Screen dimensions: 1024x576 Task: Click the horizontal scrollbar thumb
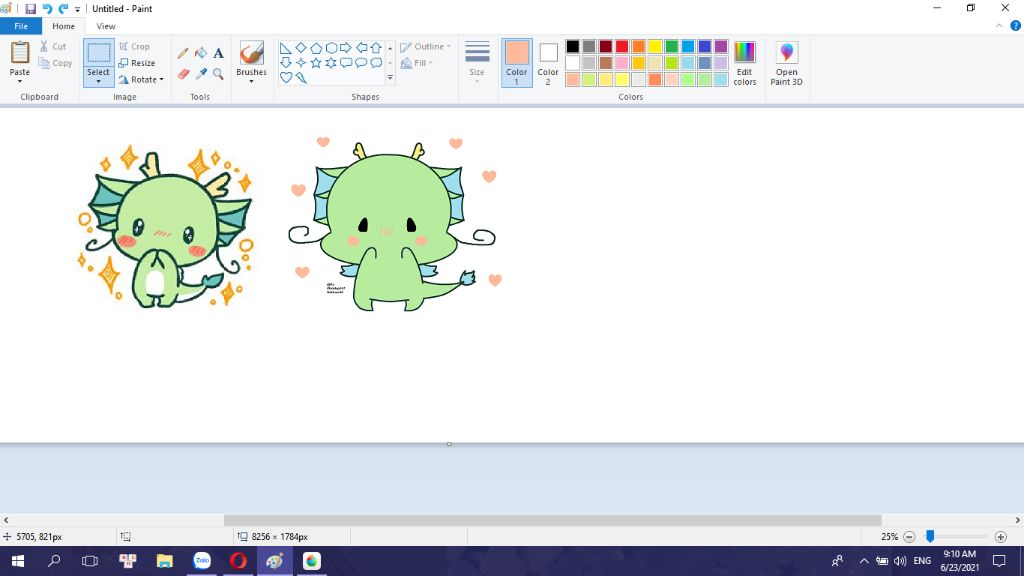552,520
